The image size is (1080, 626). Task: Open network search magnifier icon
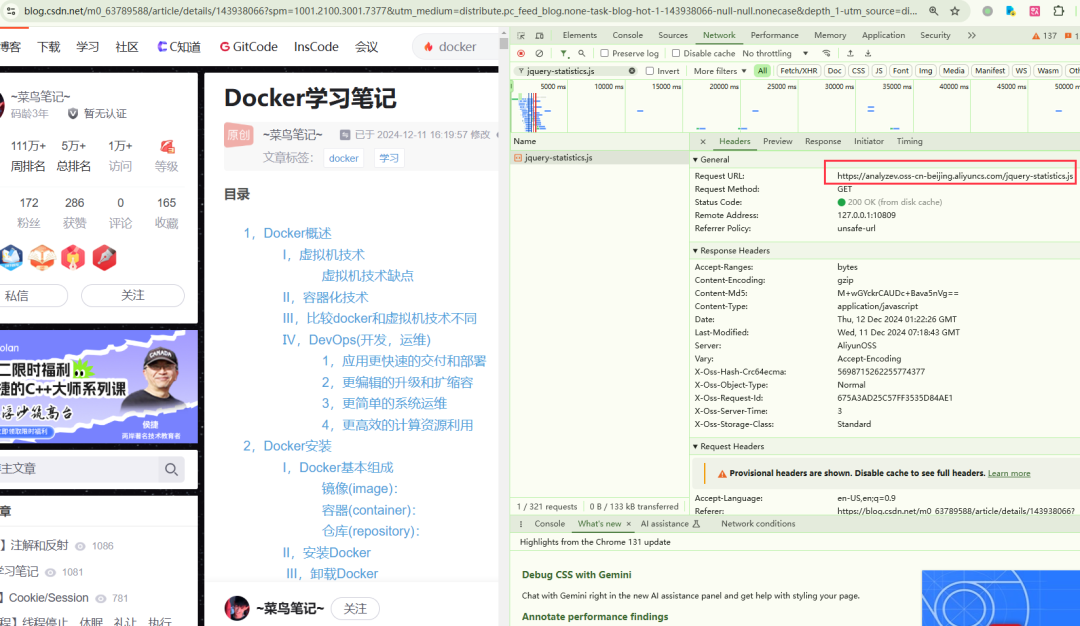point(580,53)
